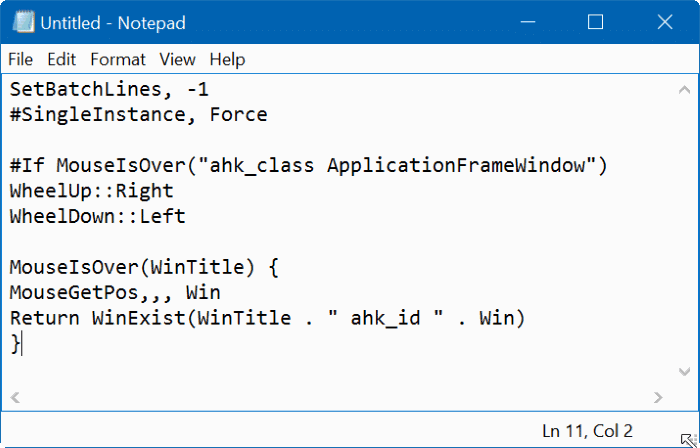Click the Return WinExist code line
This screenshot has width=700, height=448.
267,318
